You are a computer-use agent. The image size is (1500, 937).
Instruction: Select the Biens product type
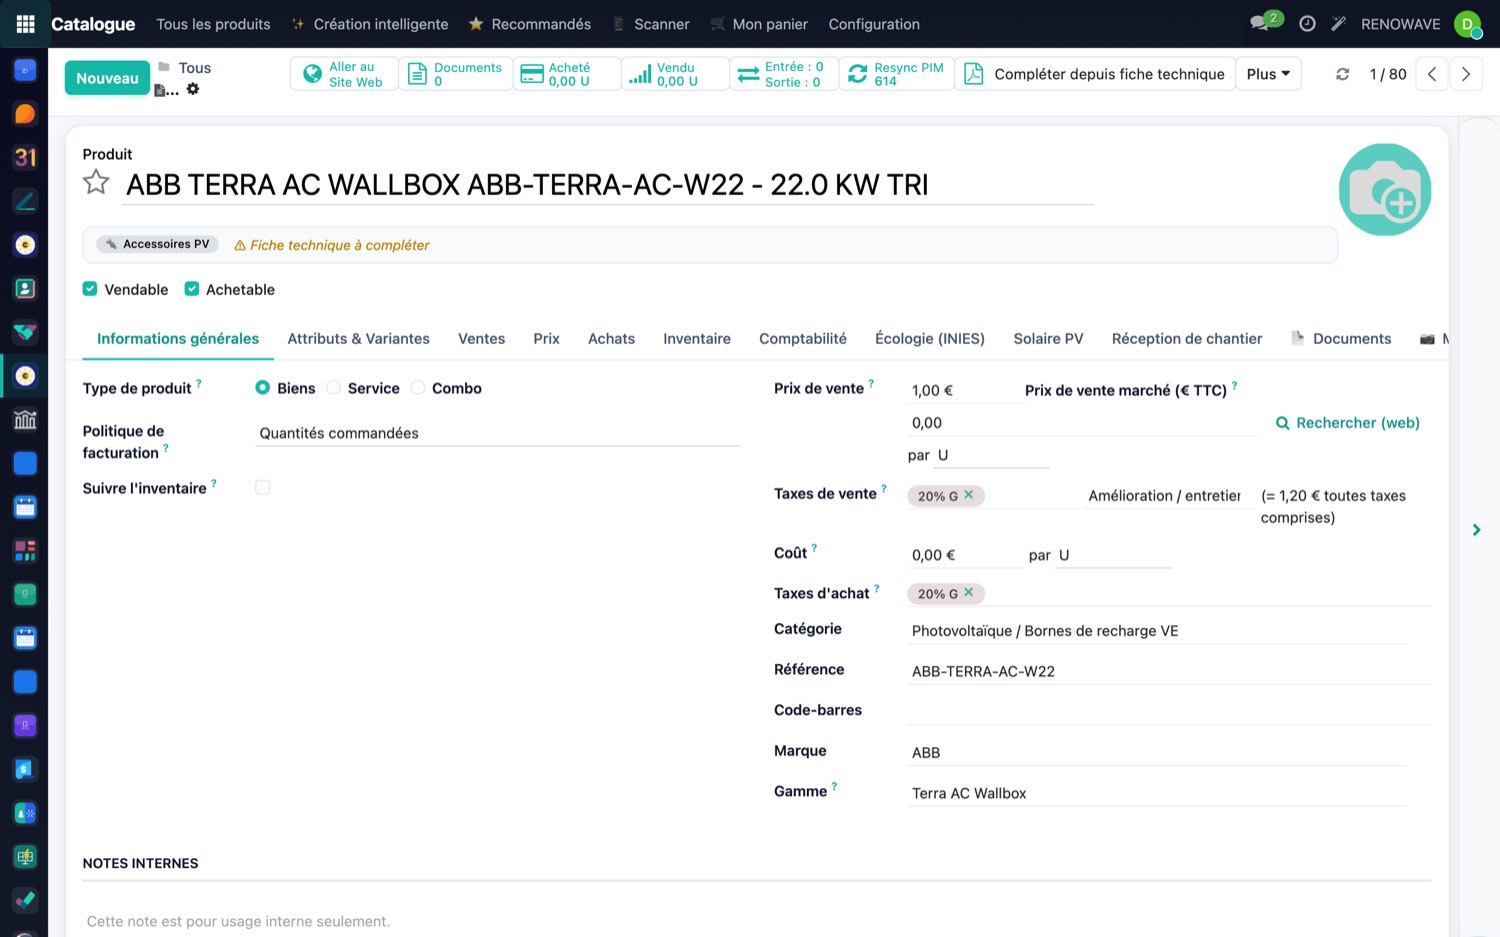point(262,388)
